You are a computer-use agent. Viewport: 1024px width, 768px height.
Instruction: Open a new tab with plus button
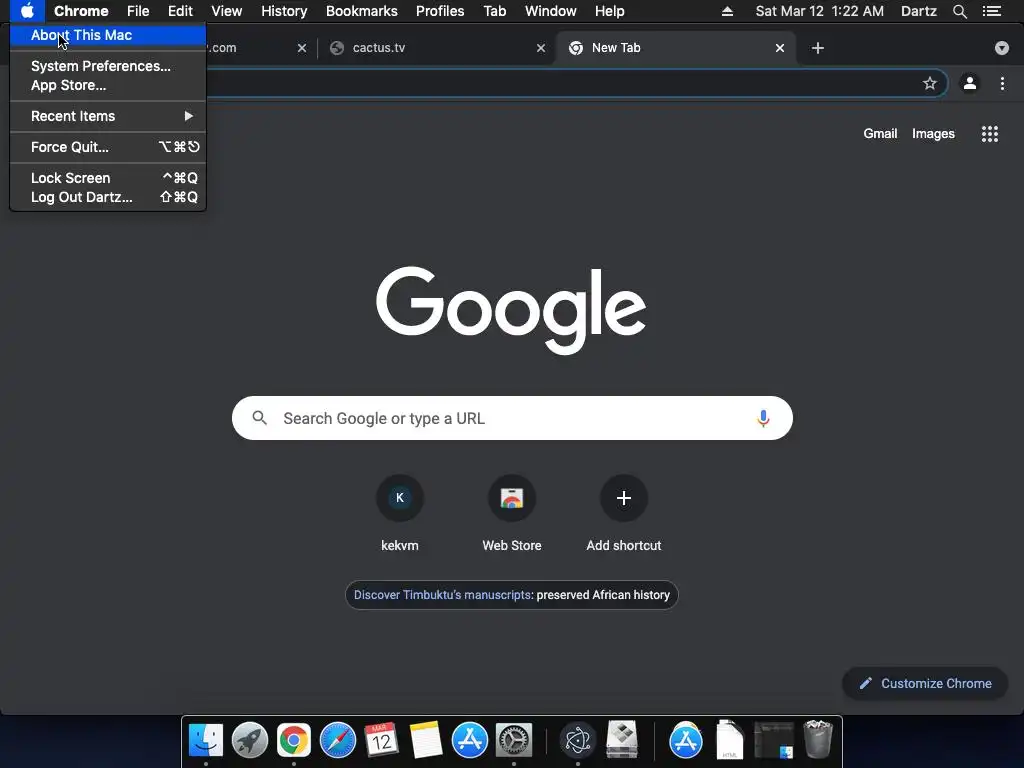pyautogui.click(x=818, y=48)
